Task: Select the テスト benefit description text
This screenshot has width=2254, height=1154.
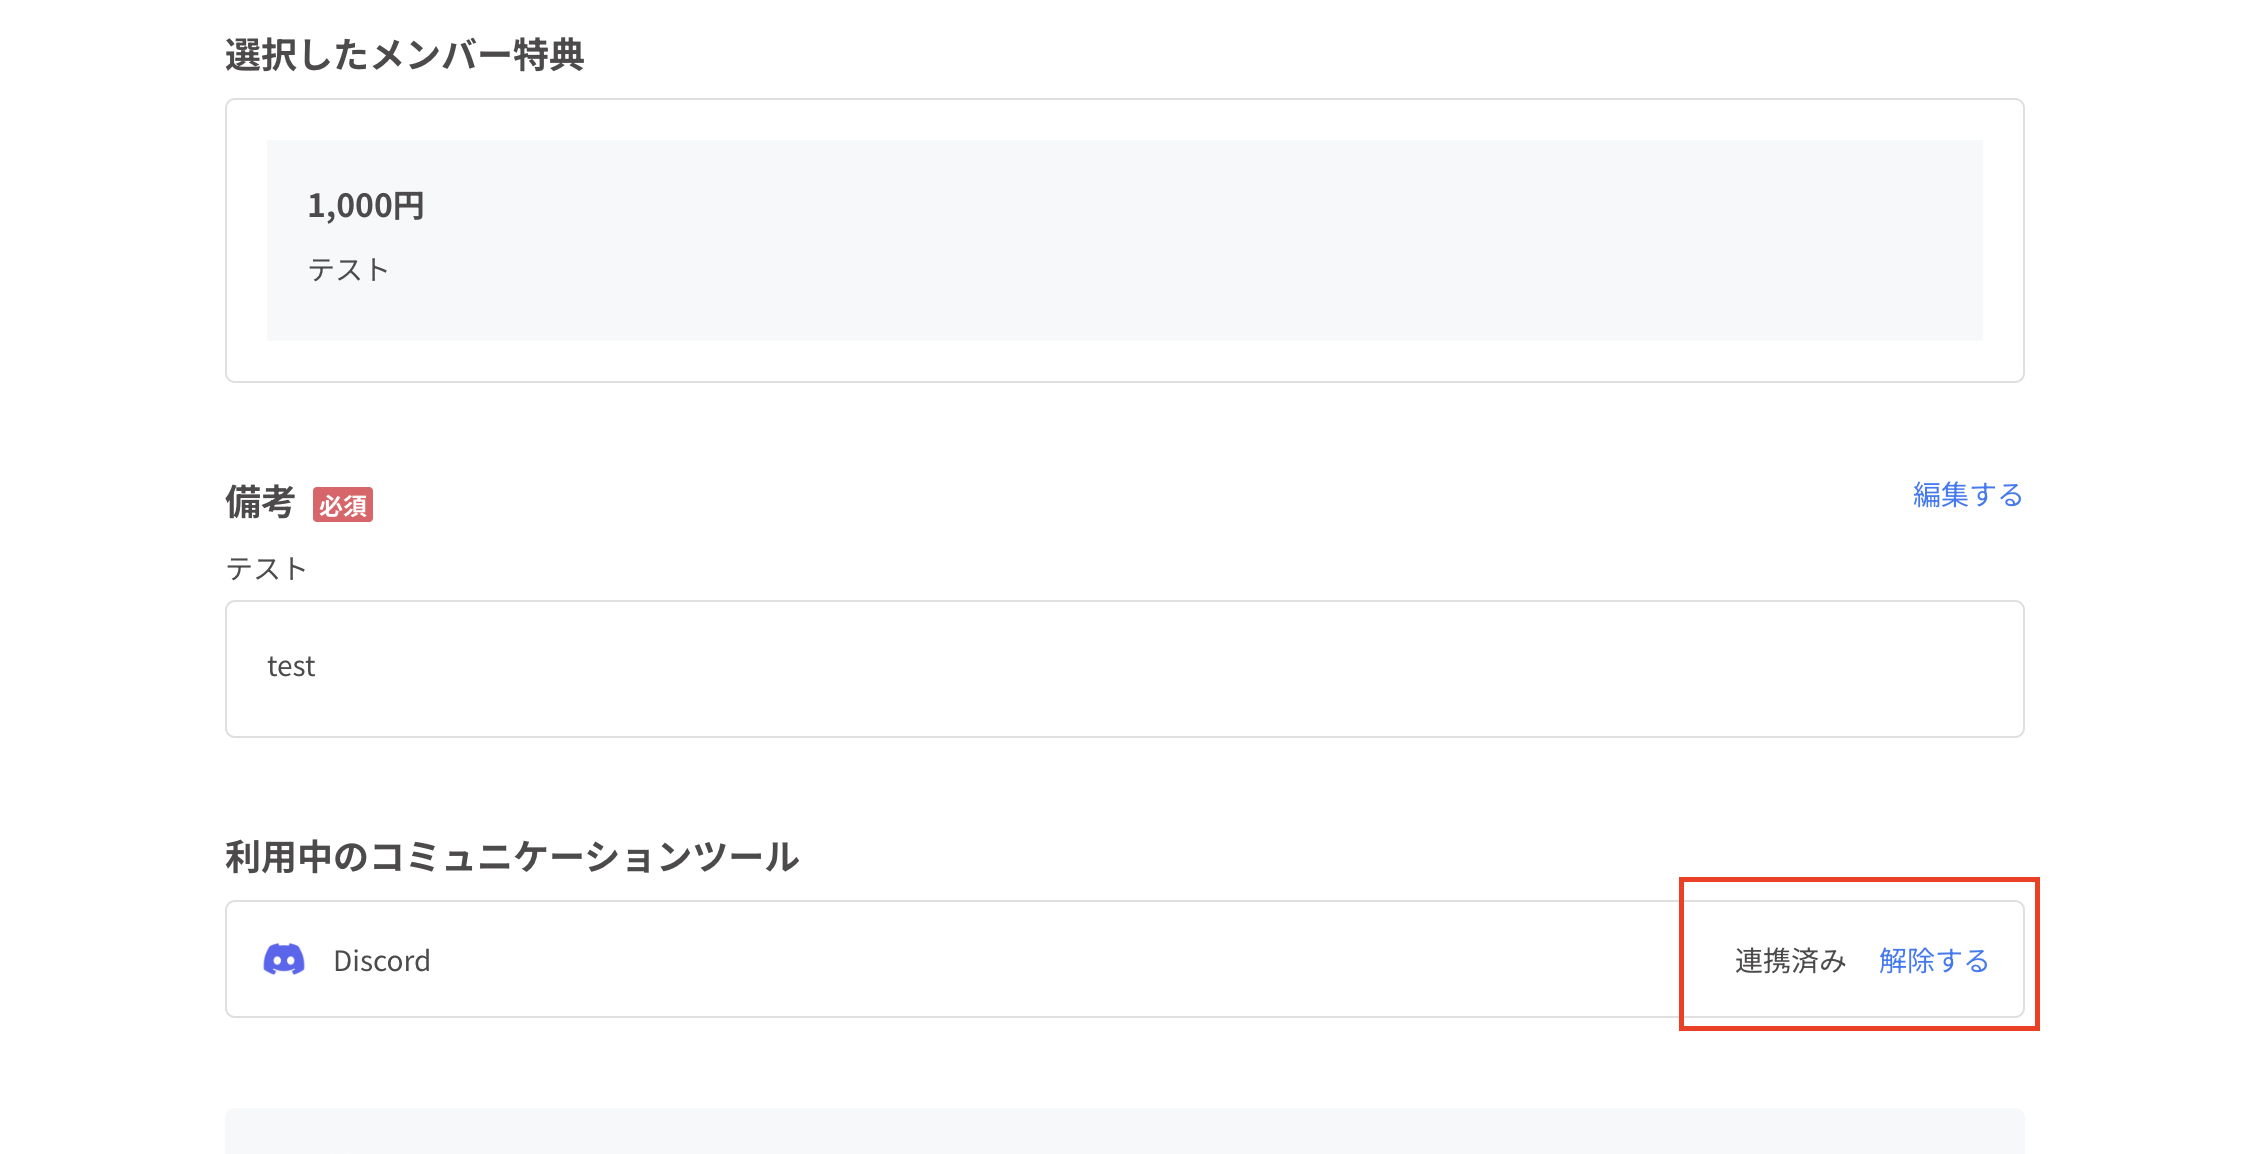Action: coord(348,268)
